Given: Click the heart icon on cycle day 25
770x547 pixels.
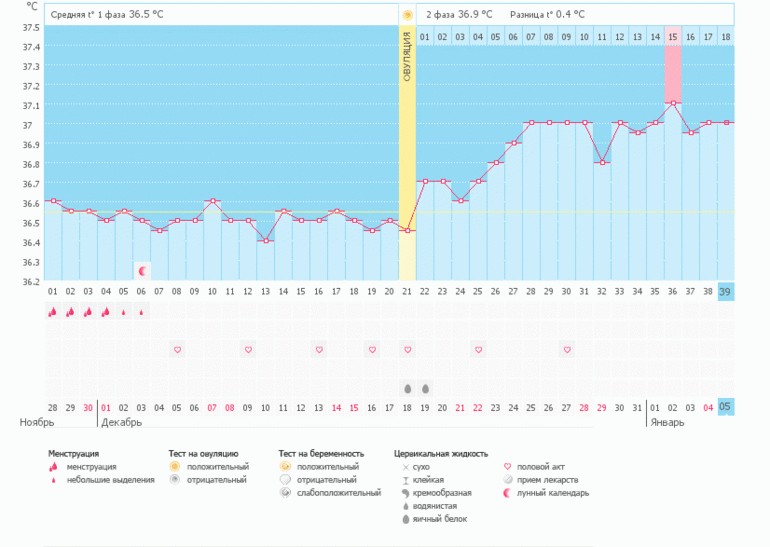Looking at the screenshot, I should point(478,350).
